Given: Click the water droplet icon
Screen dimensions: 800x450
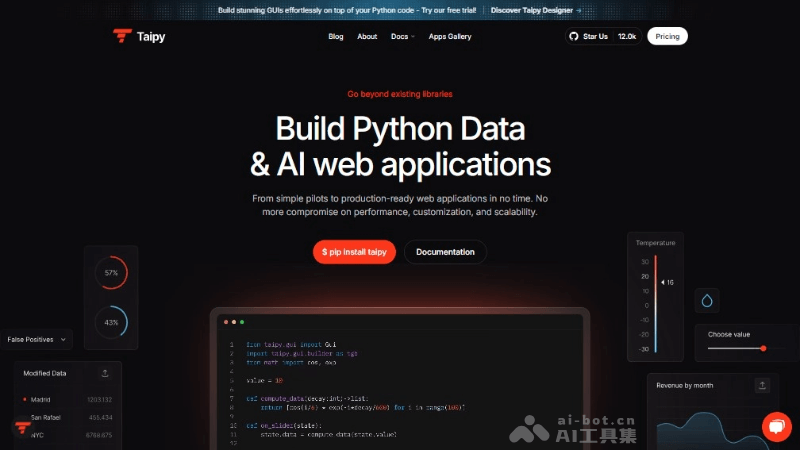Looking at the screenshot, I should pos(707,300).
